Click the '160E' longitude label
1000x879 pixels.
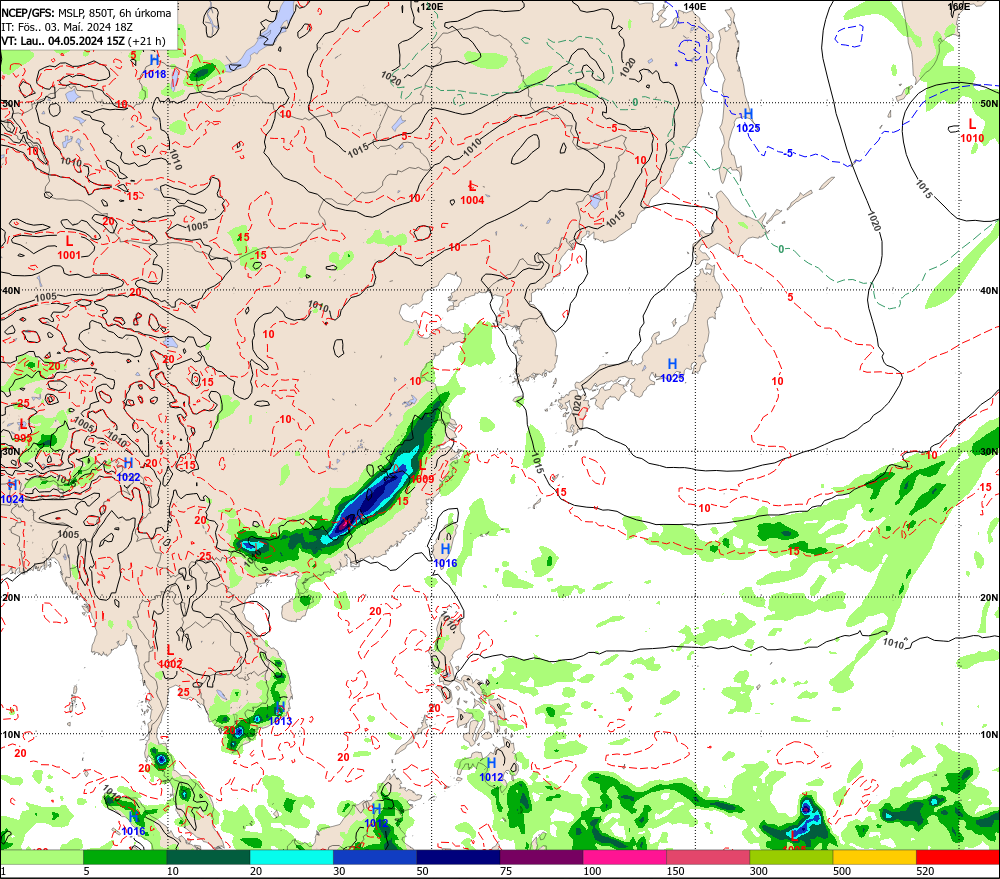pos(959,6)
